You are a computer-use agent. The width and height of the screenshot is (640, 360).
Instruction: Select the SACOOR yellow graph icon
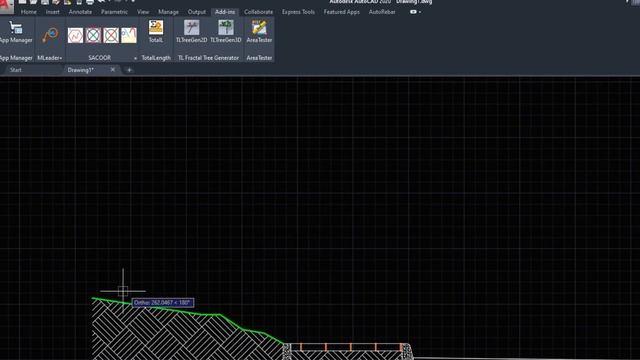pyautogui.click(x=129, y=36)
